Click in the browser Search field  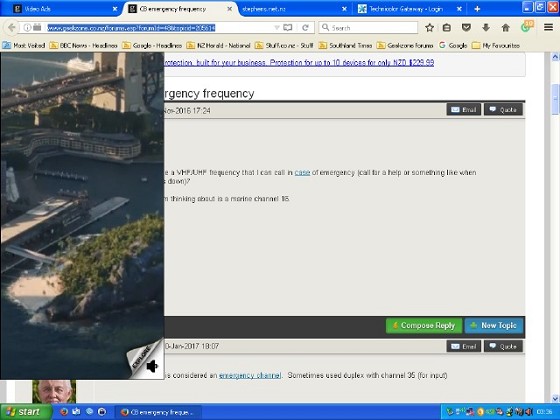368,28
